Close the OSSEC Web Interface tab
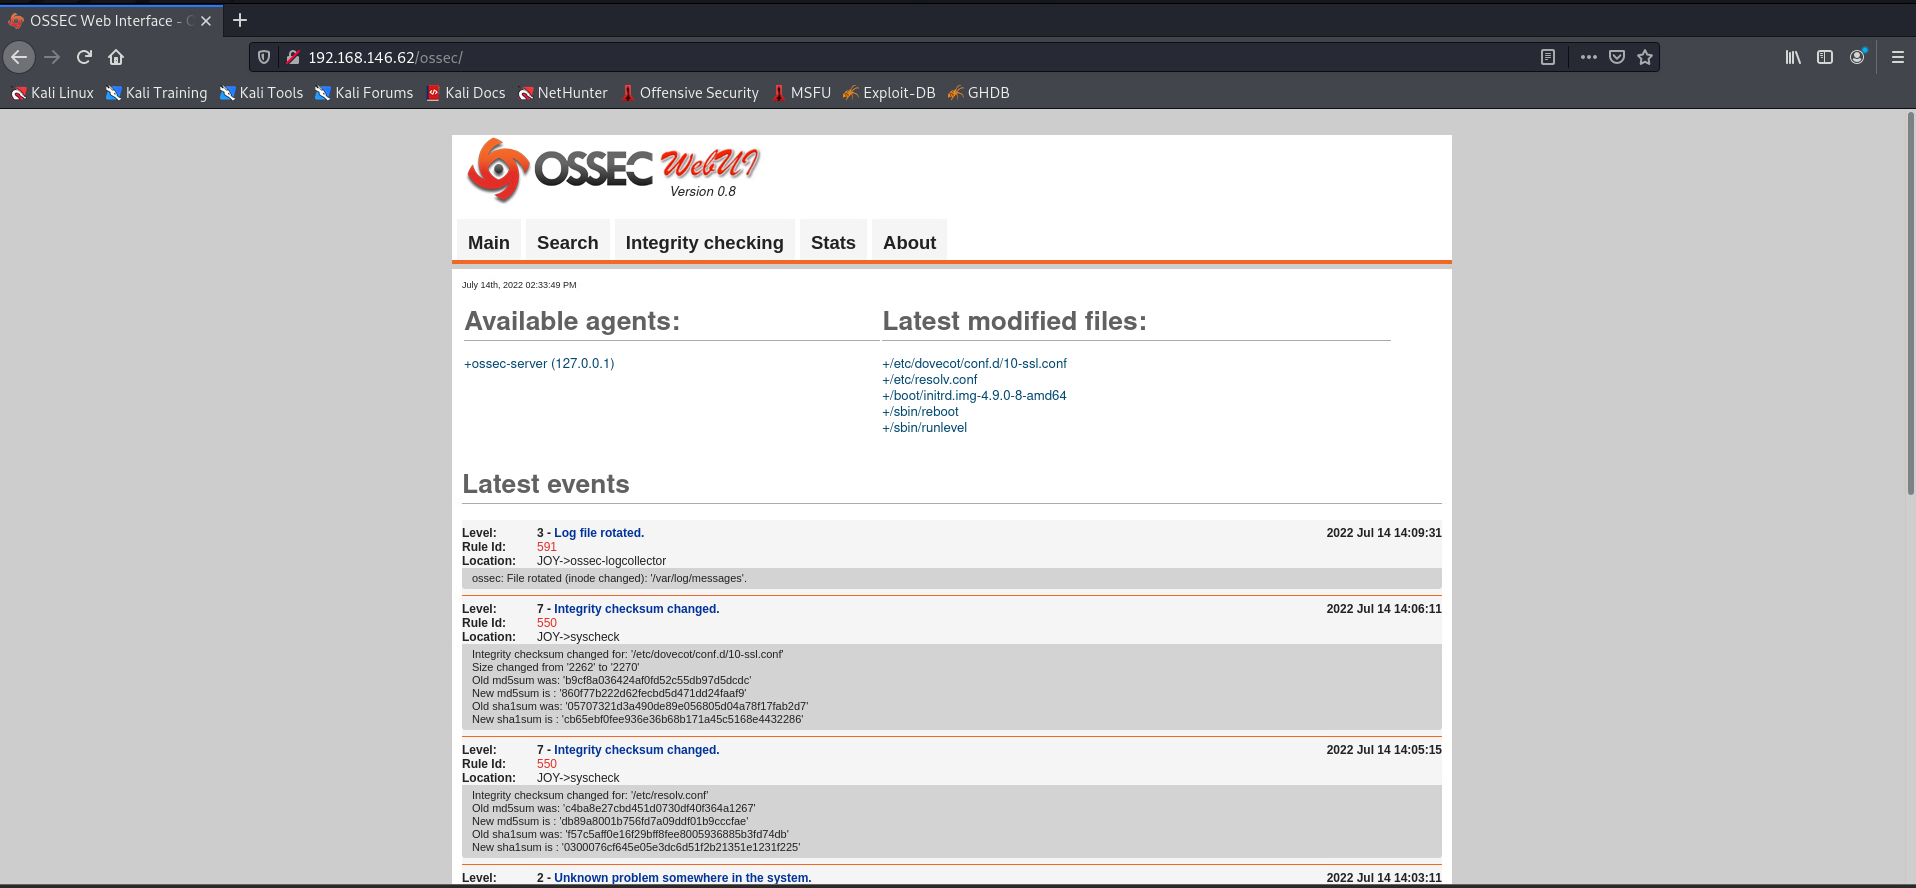This screenshot has height=888, width=1916. pyautogui.click(x=206, y=20)
